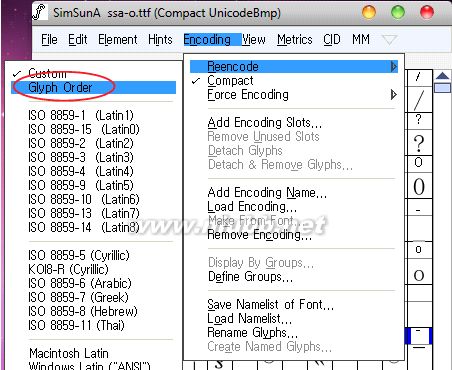Click the orange minimize window button
Screen dimensions: 452x370
[369, 13]
